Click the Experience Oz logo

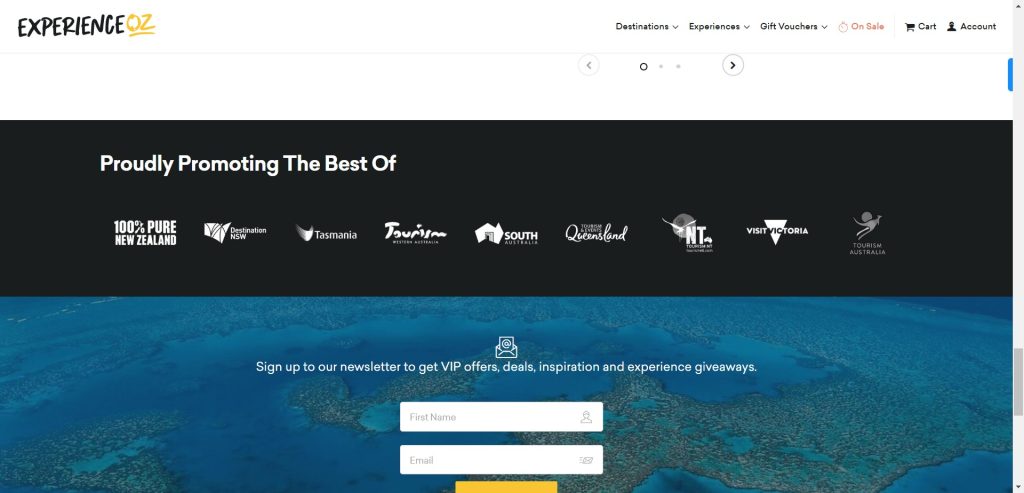coord(86,25)
